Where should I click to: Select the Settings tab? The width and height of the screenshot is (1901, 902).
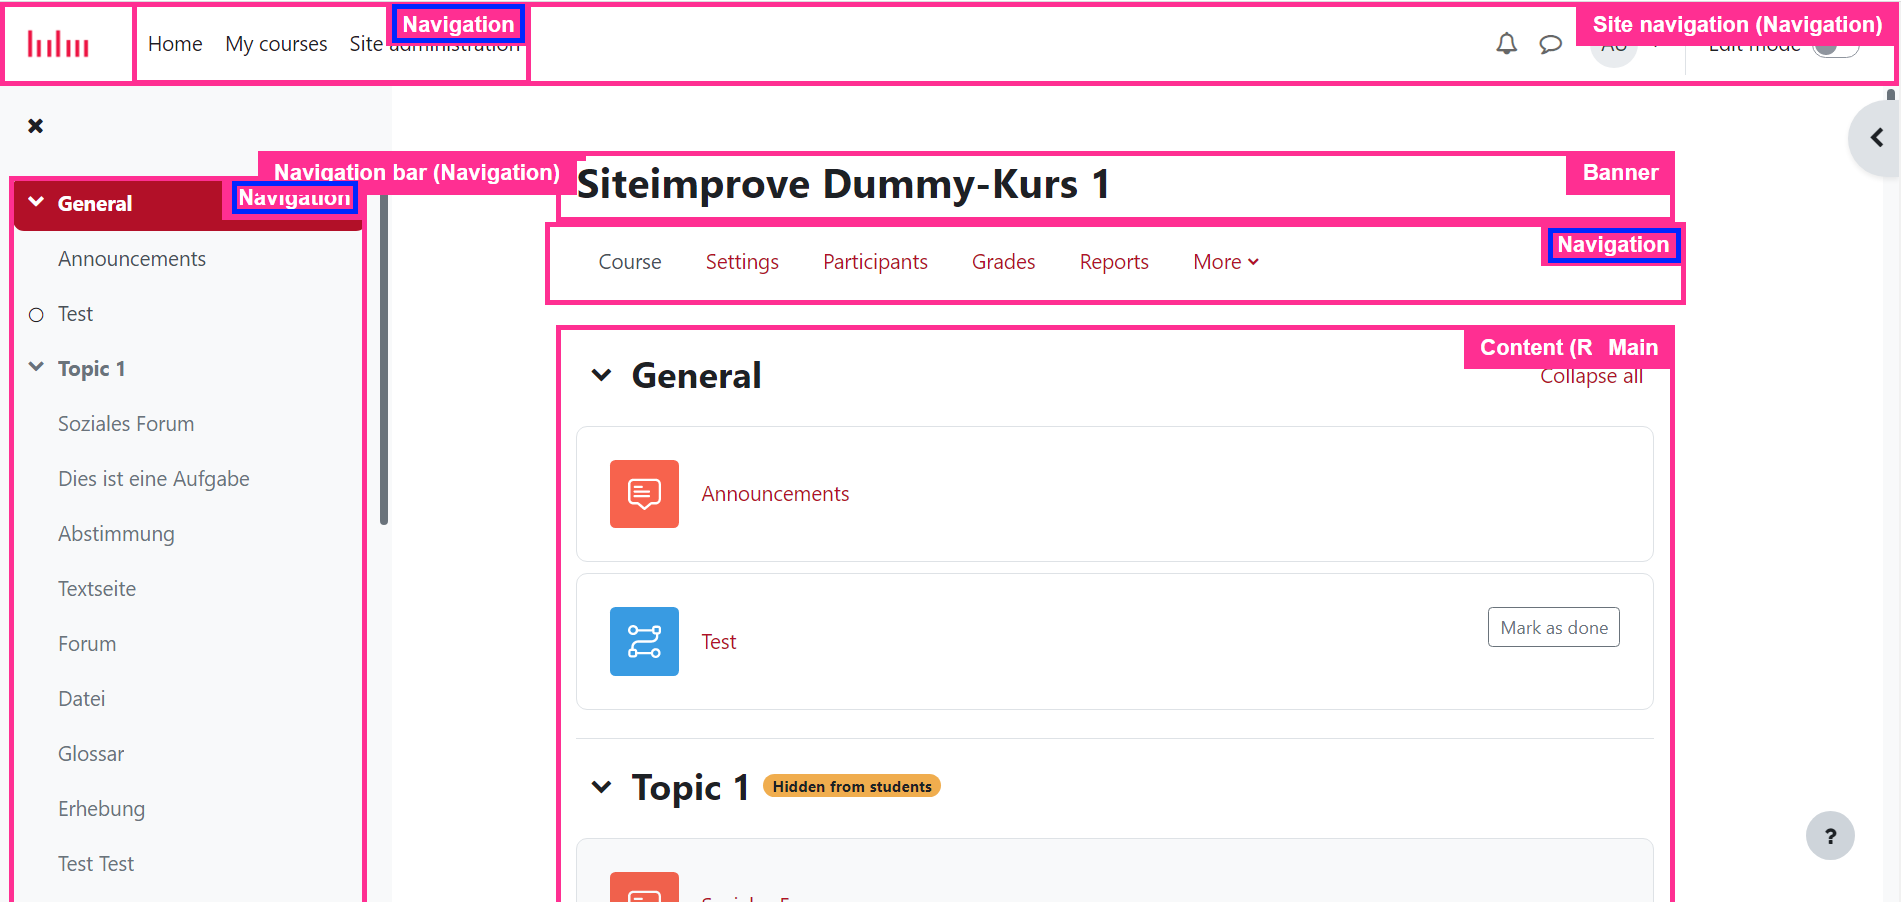pos(742,262)
